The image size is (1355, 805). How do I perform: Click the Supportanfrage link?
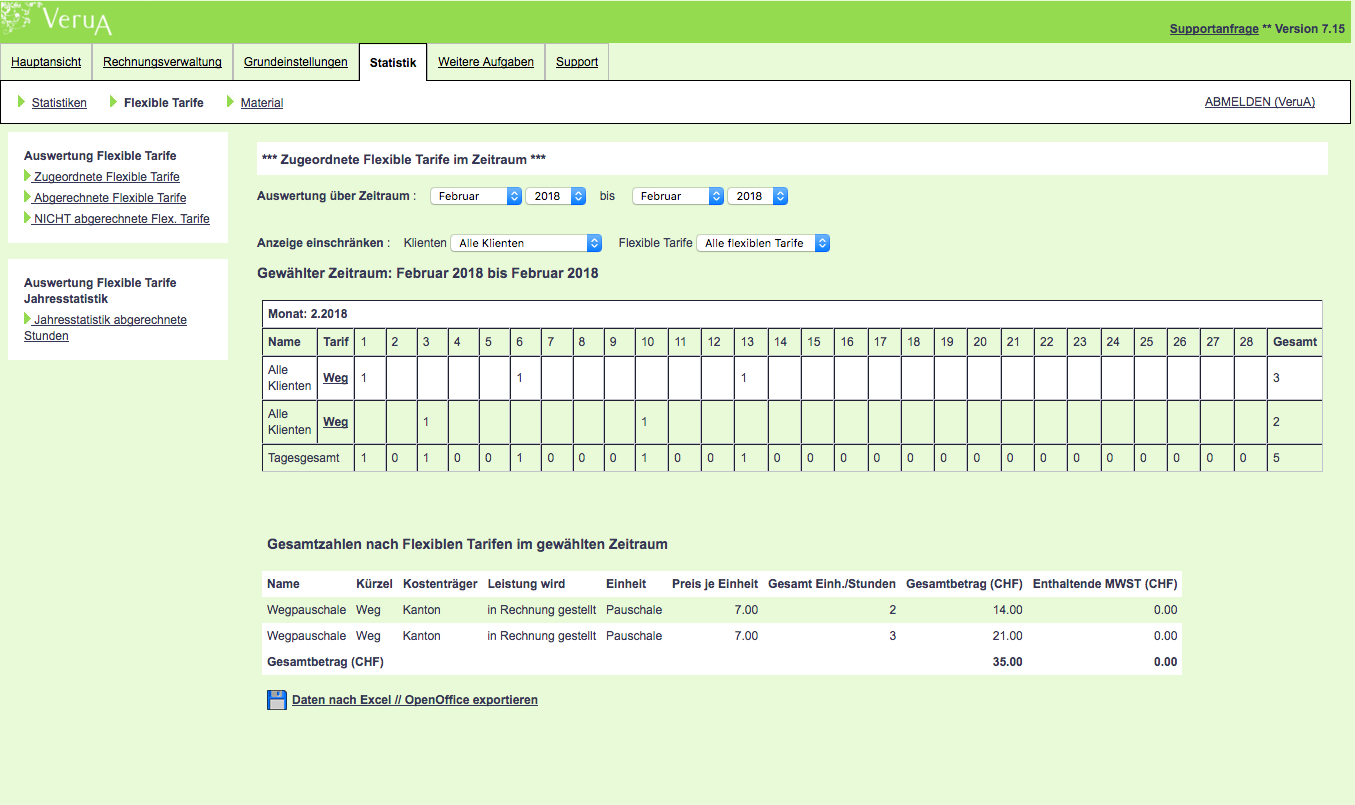click(1213, 29)
